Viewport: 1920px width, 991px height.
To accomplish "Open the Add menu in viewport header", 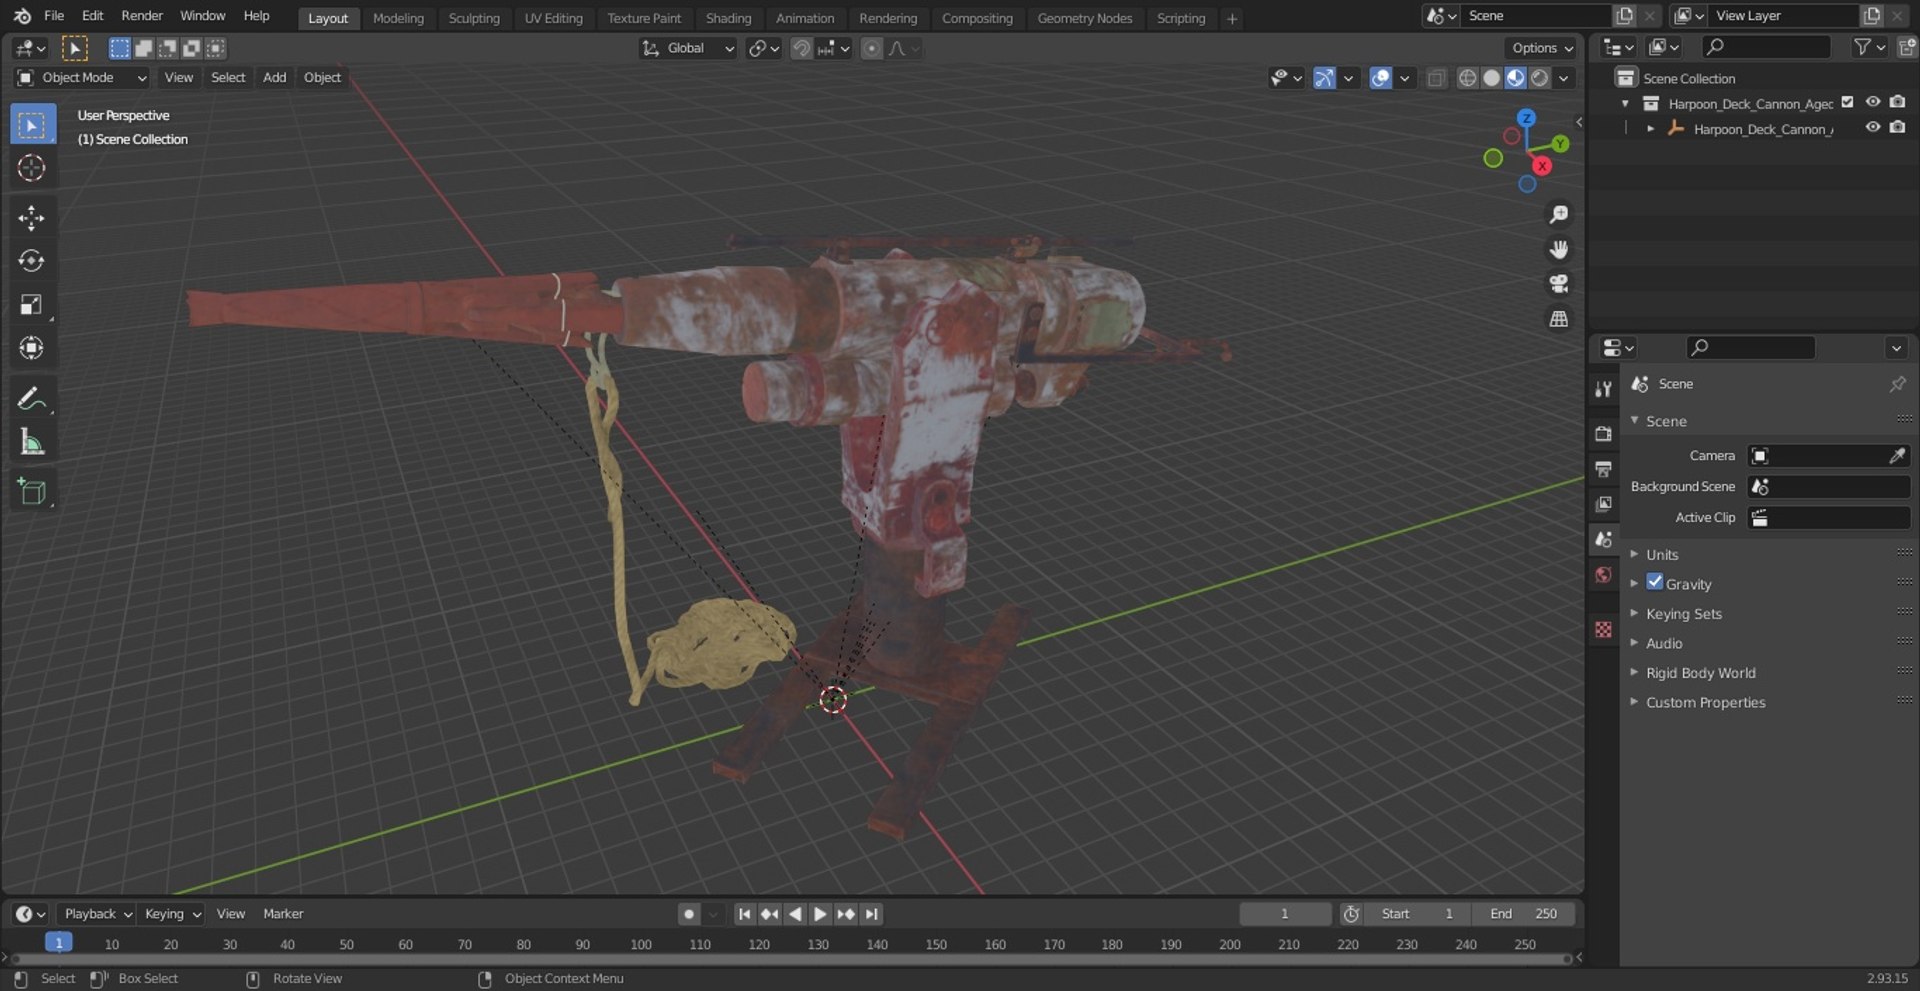I will pos(274,77).
